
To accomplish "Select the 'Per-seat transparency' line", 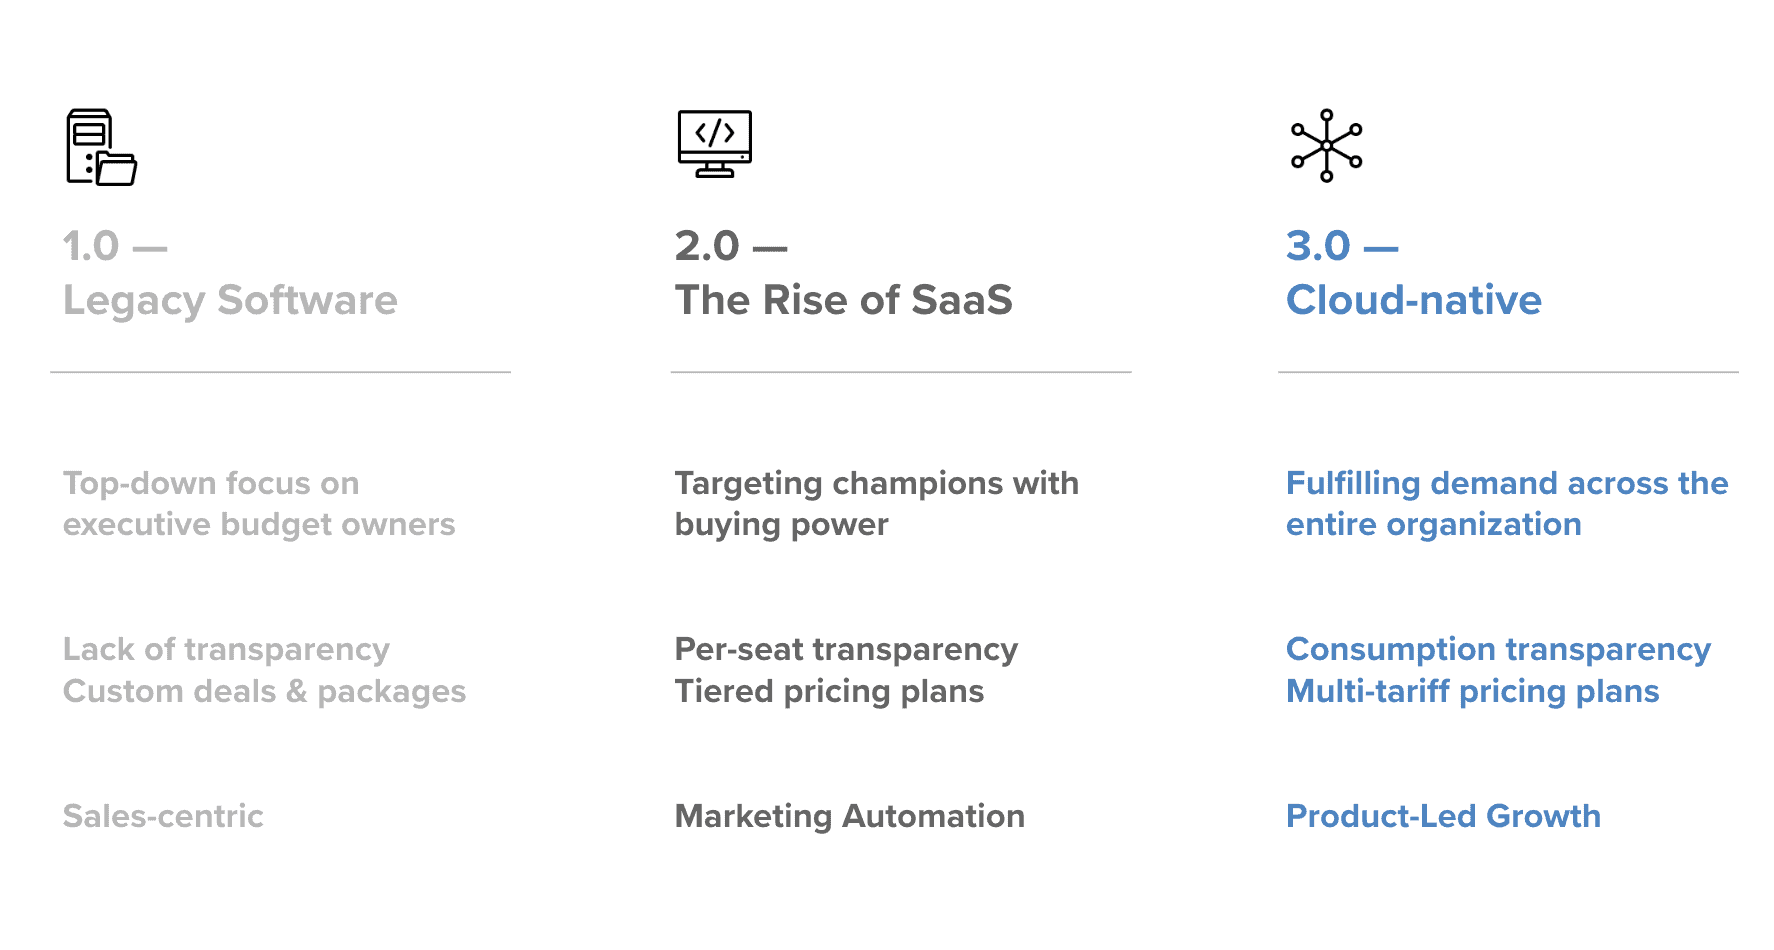I will [x=846, y=650].
